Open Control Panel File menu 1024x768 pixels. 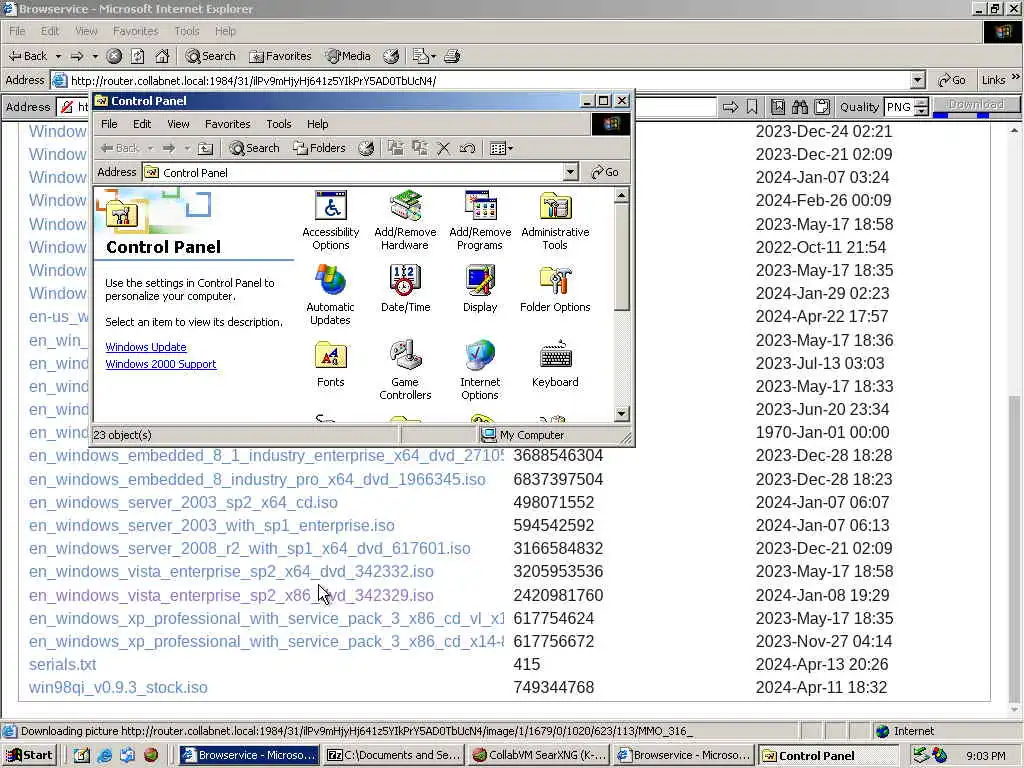pos(109,124)
